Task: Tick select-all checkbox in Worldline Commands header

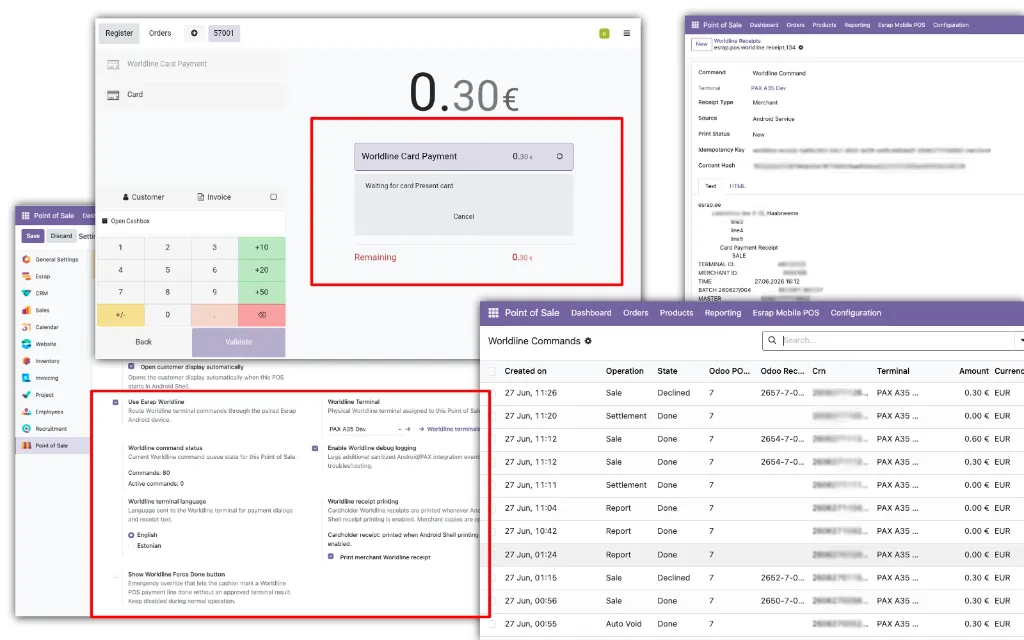Action: click(x=492, y=371)
